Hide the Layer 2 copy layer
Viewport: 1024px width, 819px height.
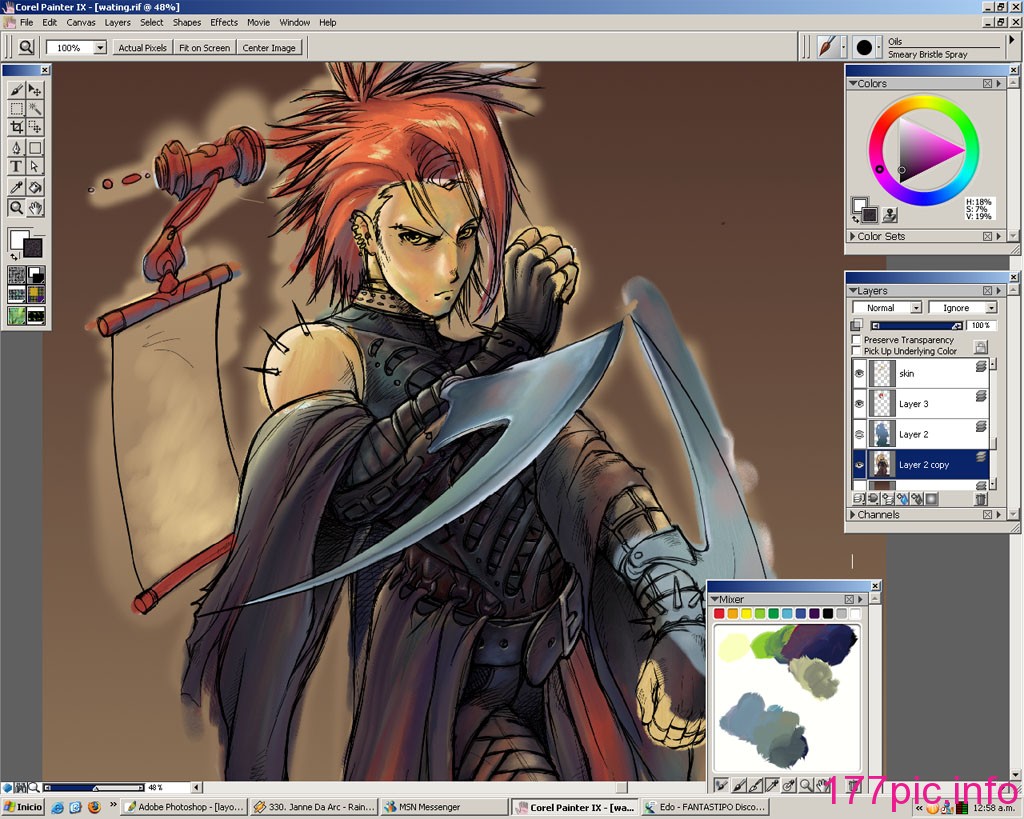pyautogui.click(x=859, y=465)
